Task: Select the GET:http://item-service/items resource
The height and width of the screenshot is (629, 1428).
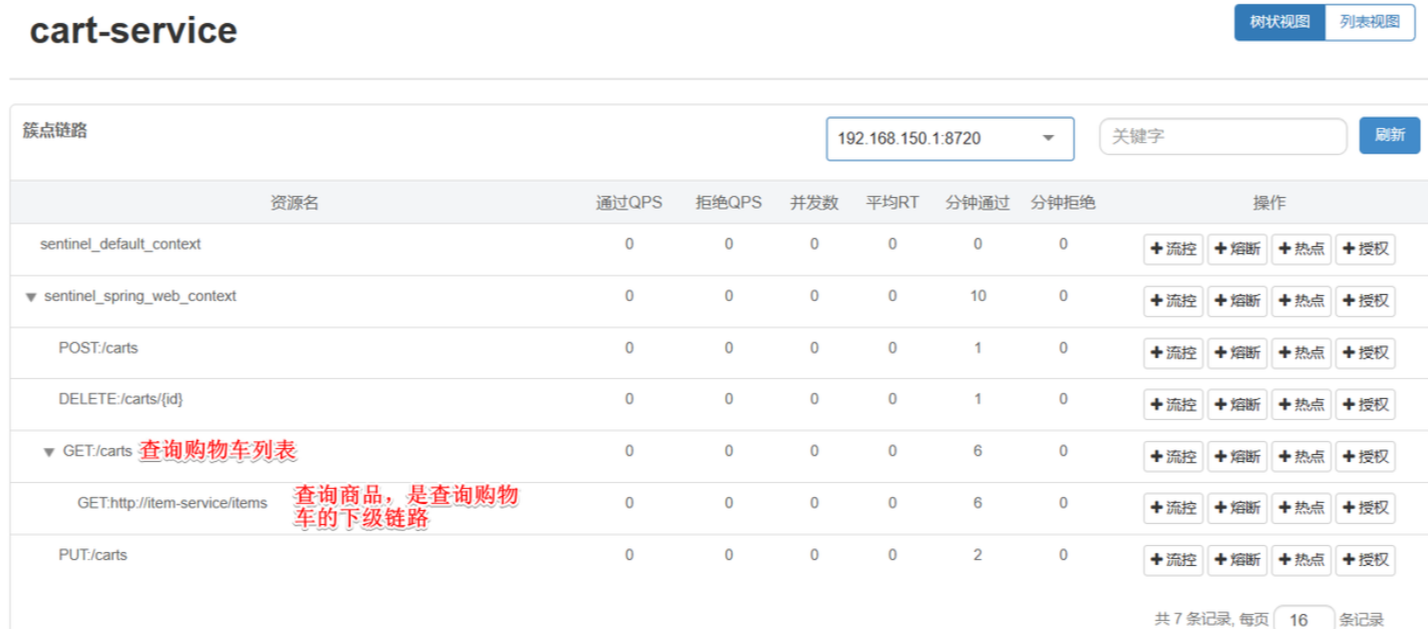Action: tap(172, 503)
